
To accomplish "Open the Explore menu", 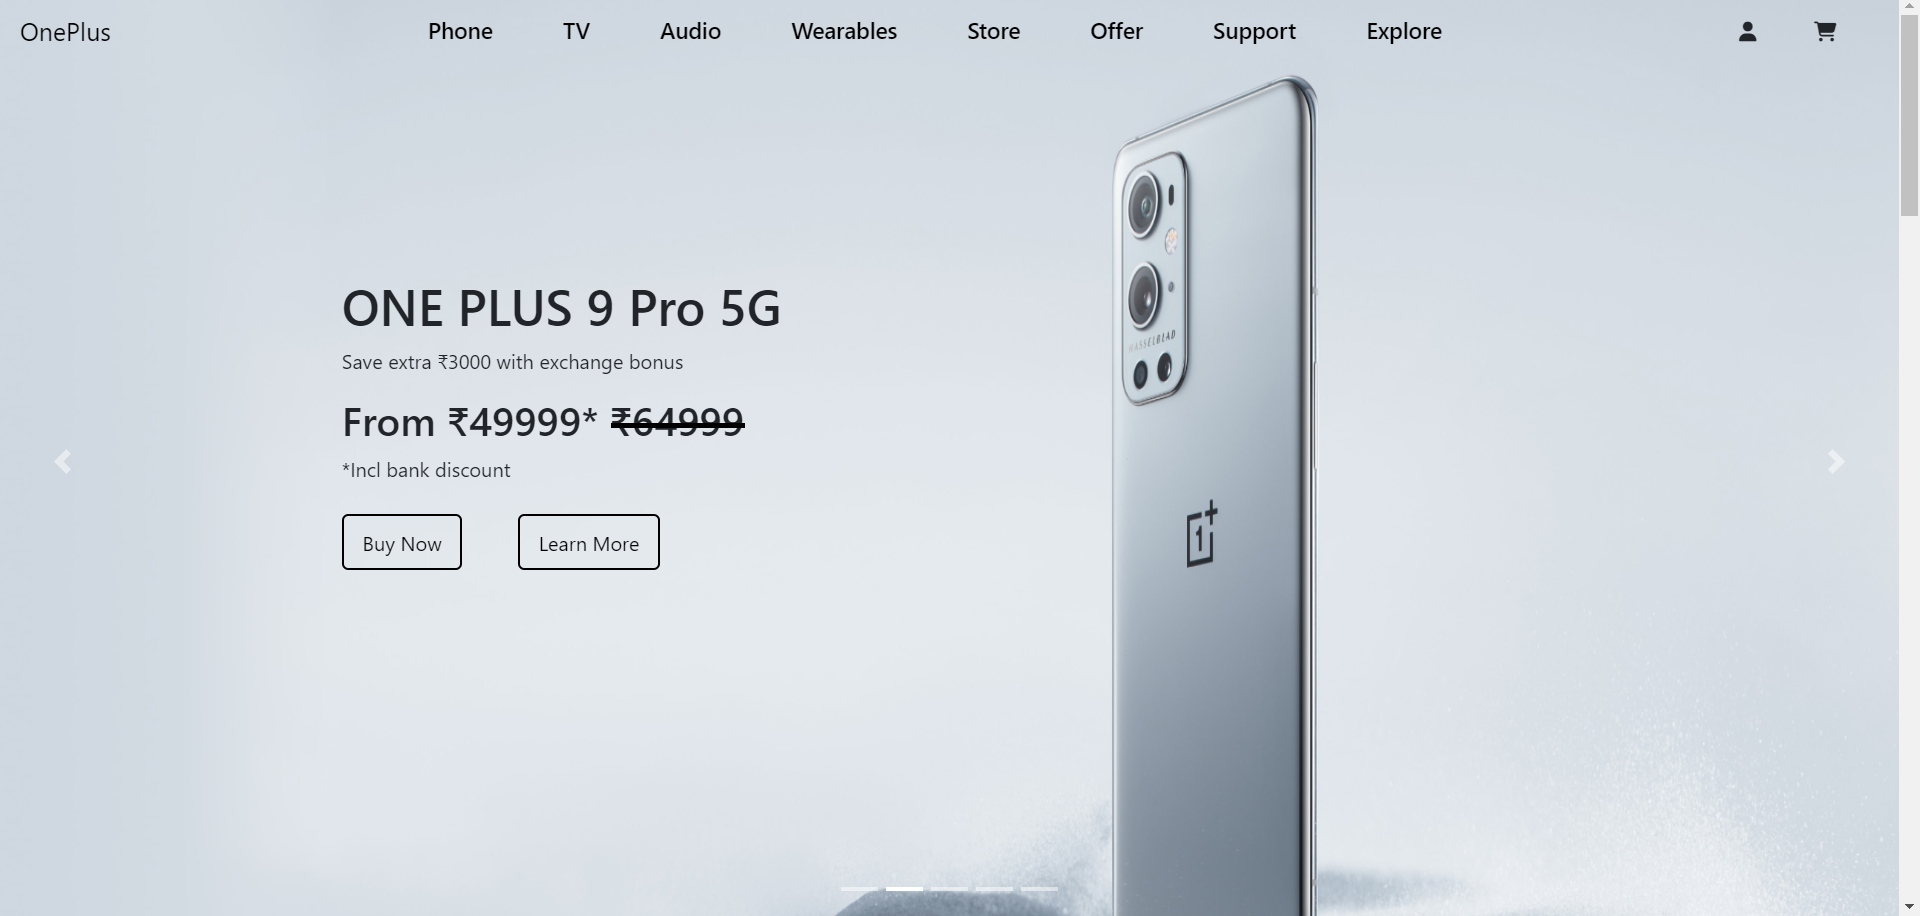I will click(x=1404, y=31).
